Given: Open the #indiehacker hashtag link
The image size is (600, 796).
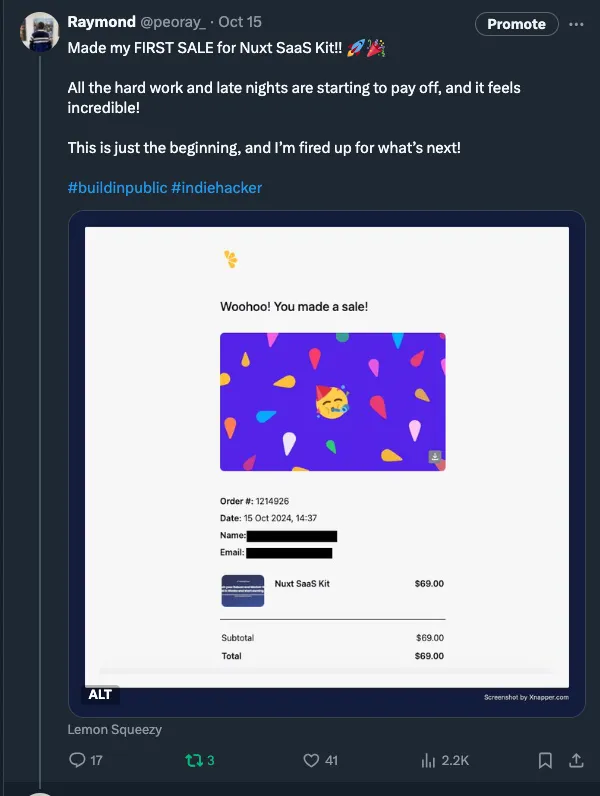Looking at the screenshot, I should pos(217,187).
